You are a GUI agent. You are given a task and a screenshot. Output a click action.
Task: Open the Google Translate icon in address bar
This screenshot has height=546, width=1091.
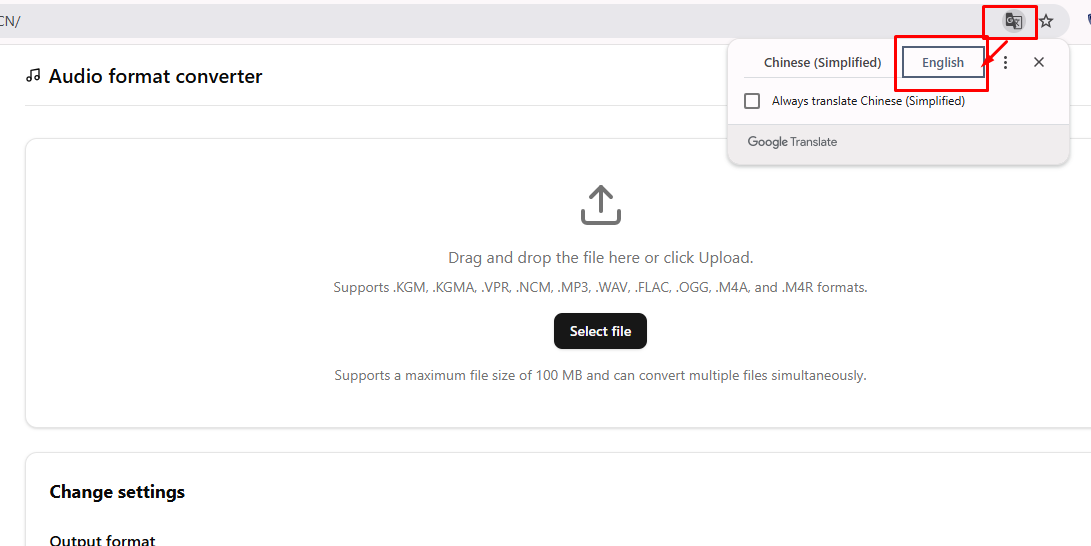(x=1014, y=21)
